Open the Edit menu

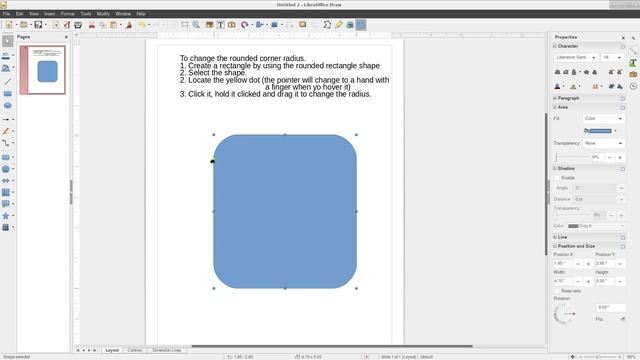pyautogui.click(x=19, y=14)
